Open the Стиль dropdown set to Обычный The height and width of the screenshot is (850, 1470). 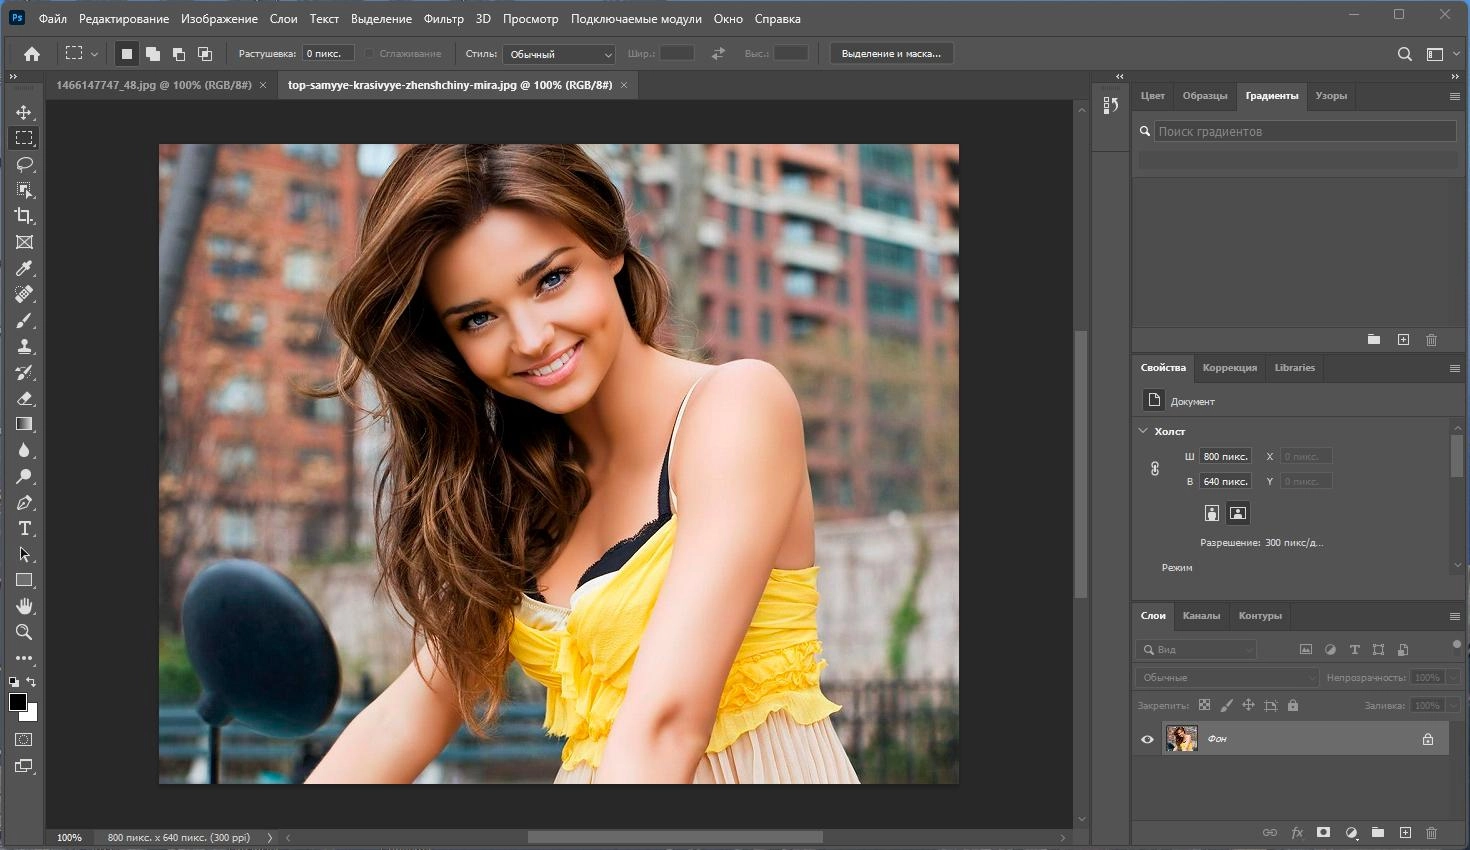tap(558, 54)
